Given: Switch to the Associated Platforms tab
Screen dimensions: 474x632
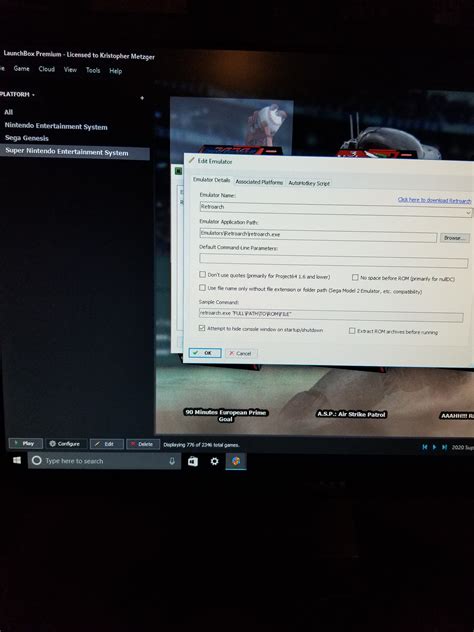Looking at the screenshot, I should click(259, 182).
